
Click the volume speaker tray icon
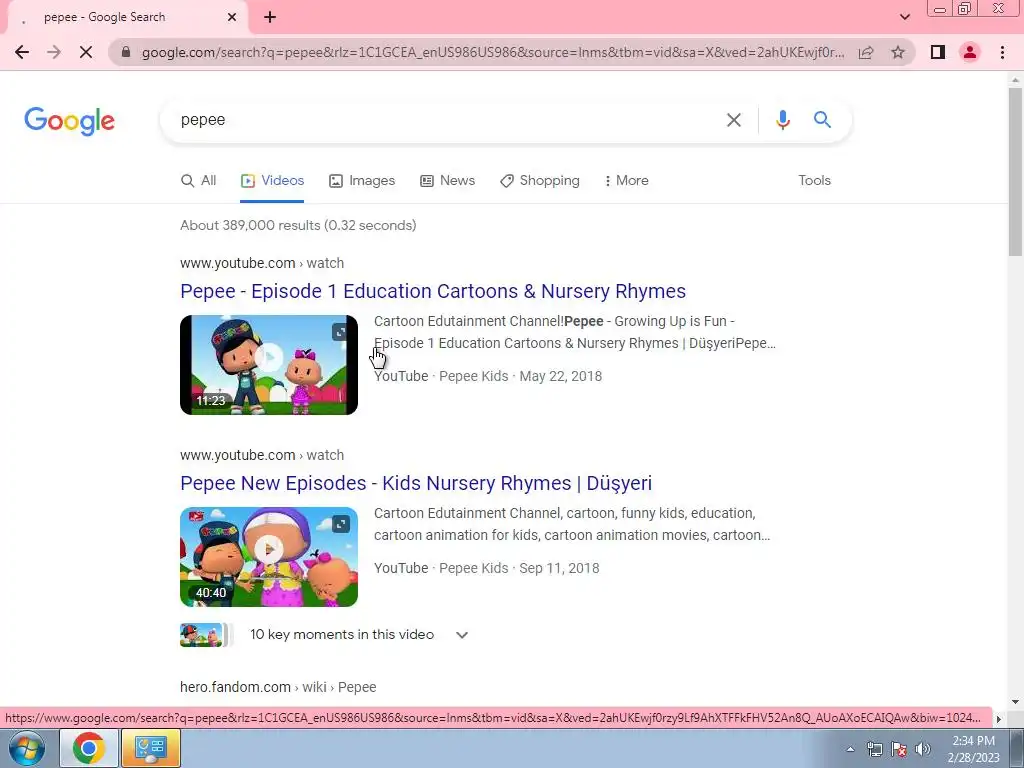(923, 749)
